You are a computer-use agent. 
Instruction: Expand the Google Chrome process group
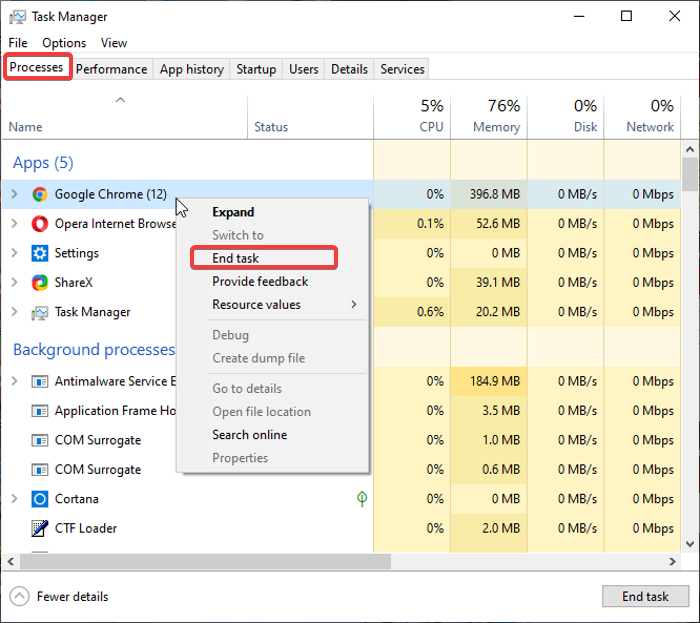tap(14, 195)
